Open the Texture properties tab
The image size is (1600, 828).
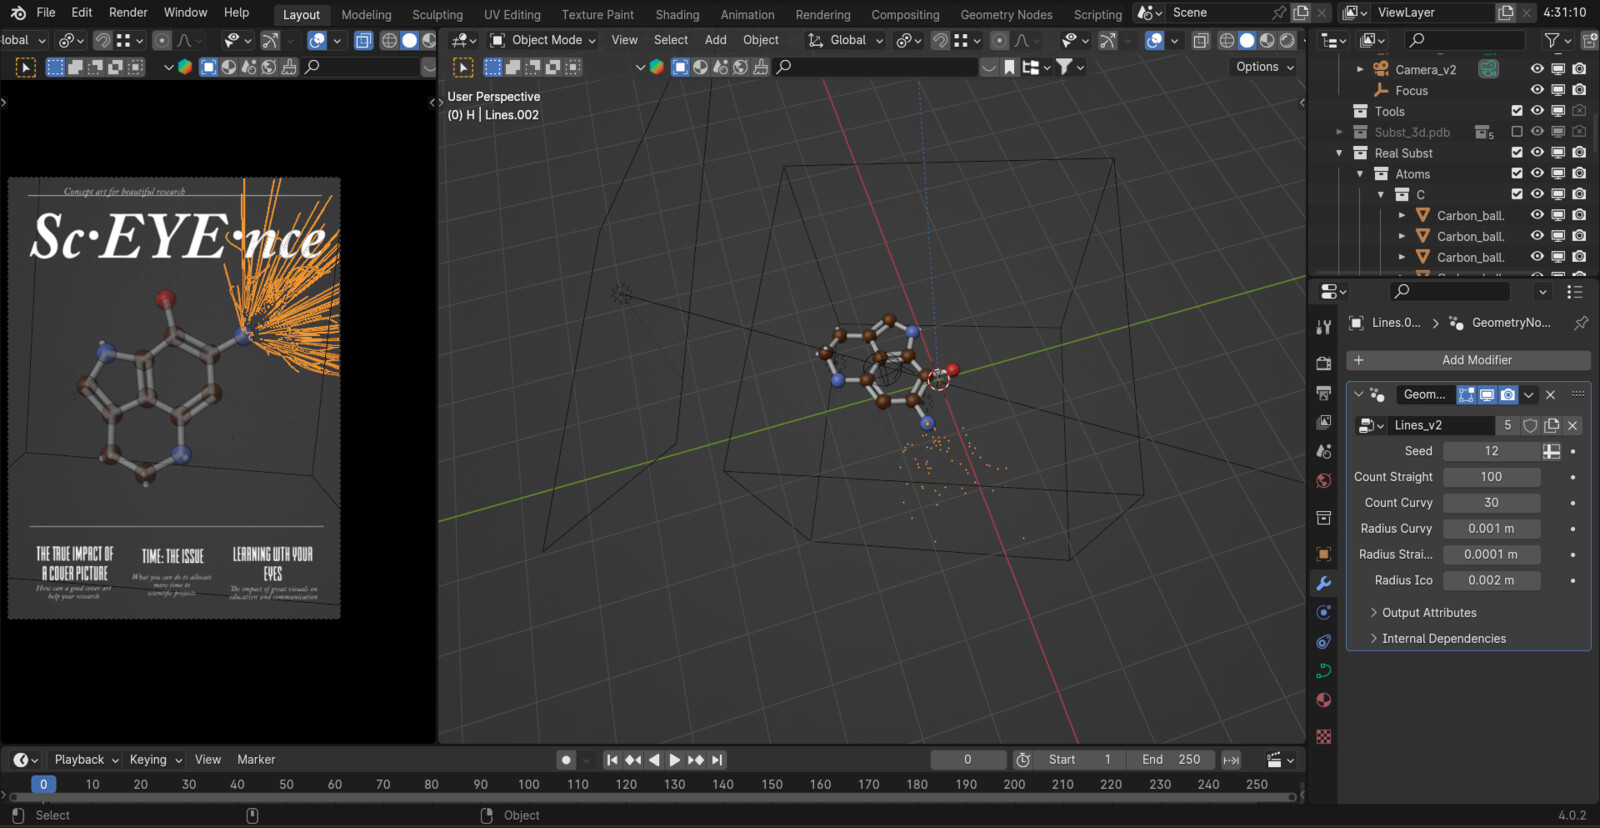click(x=1324, y=737)
